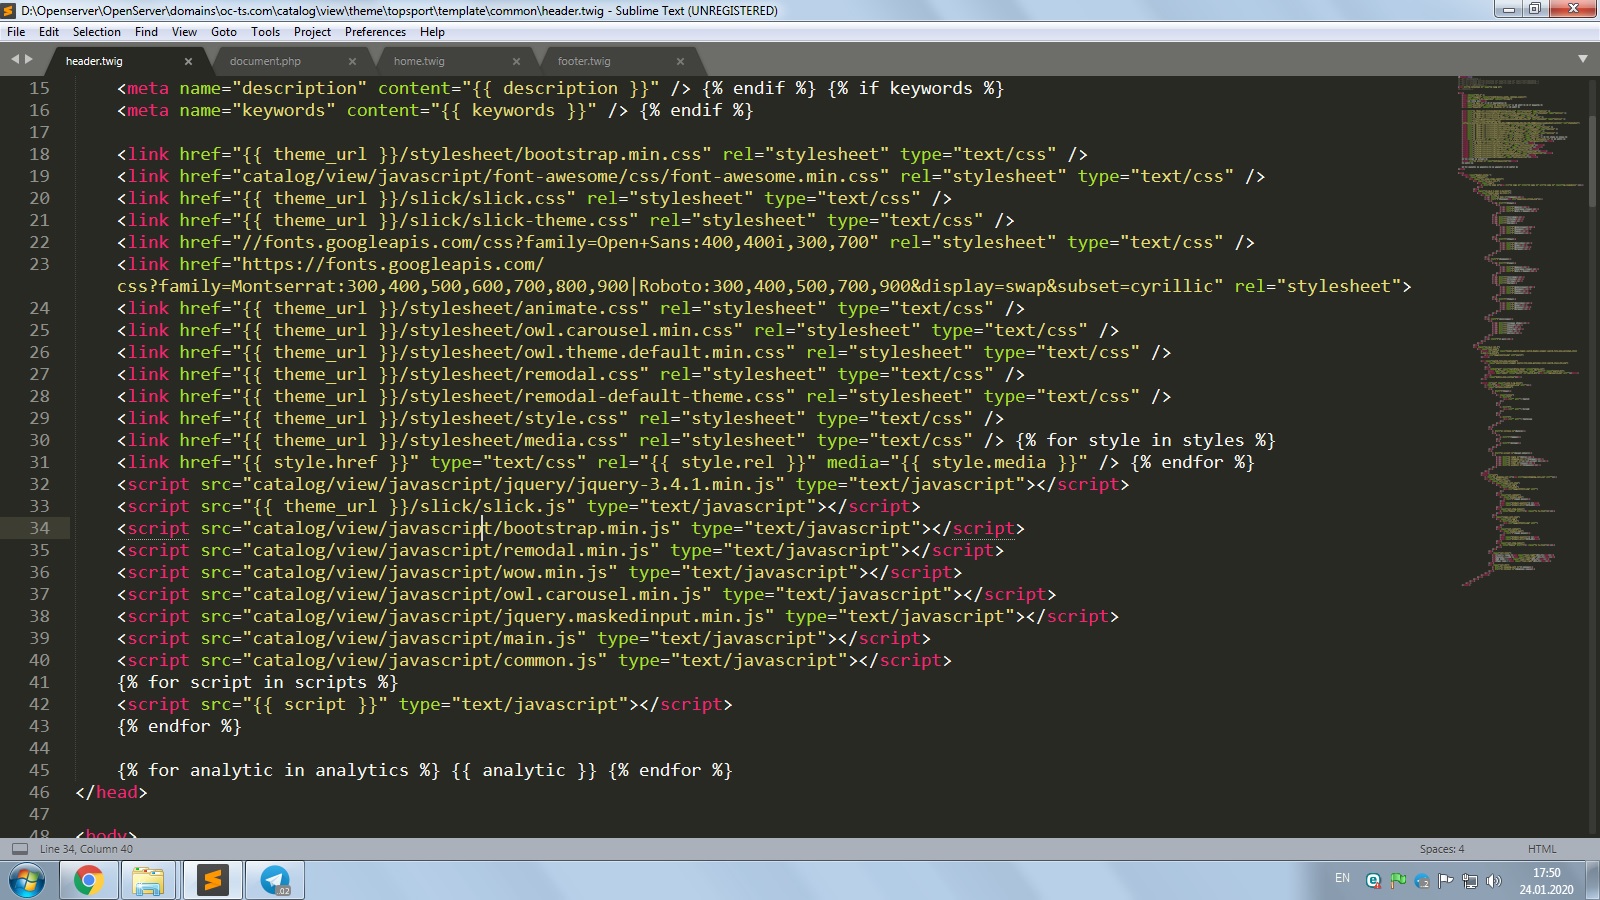Viewport: 1600px width, 900px height.
Task: Click the remodal-default-theme.css link line
Action: pos(644,396)
